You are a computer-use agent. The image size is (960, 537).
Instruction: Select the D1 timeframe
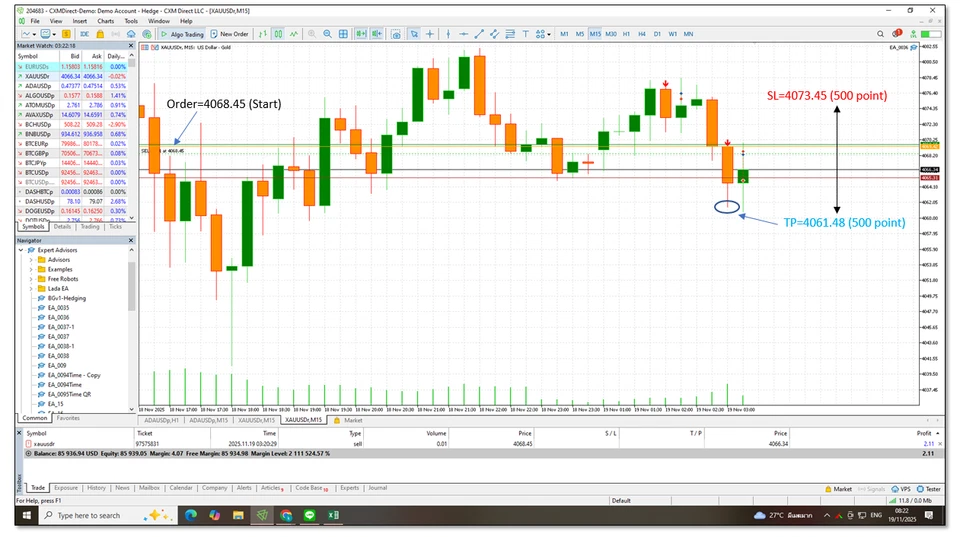point(657,34)
